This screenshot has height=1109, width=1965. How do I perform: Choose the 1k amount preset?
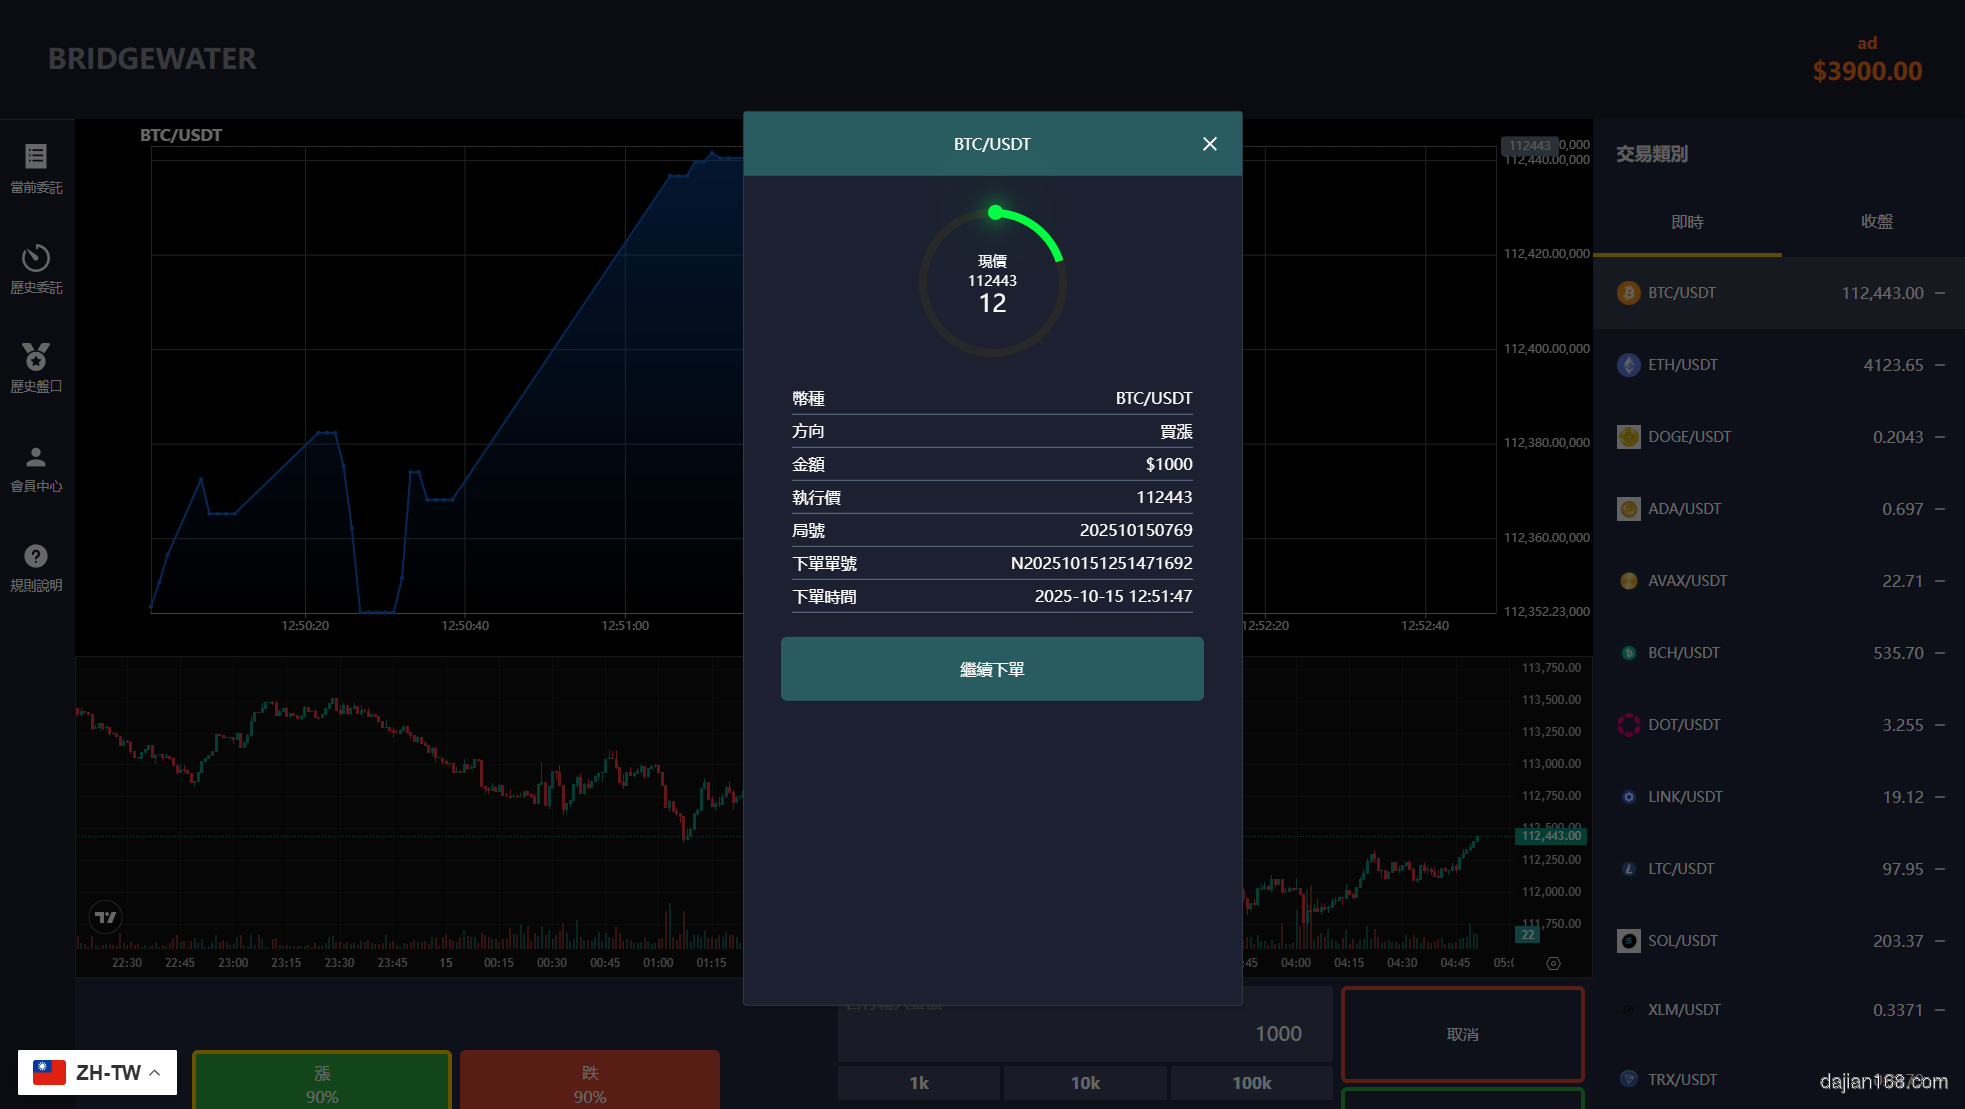(x=918, y=1083)
